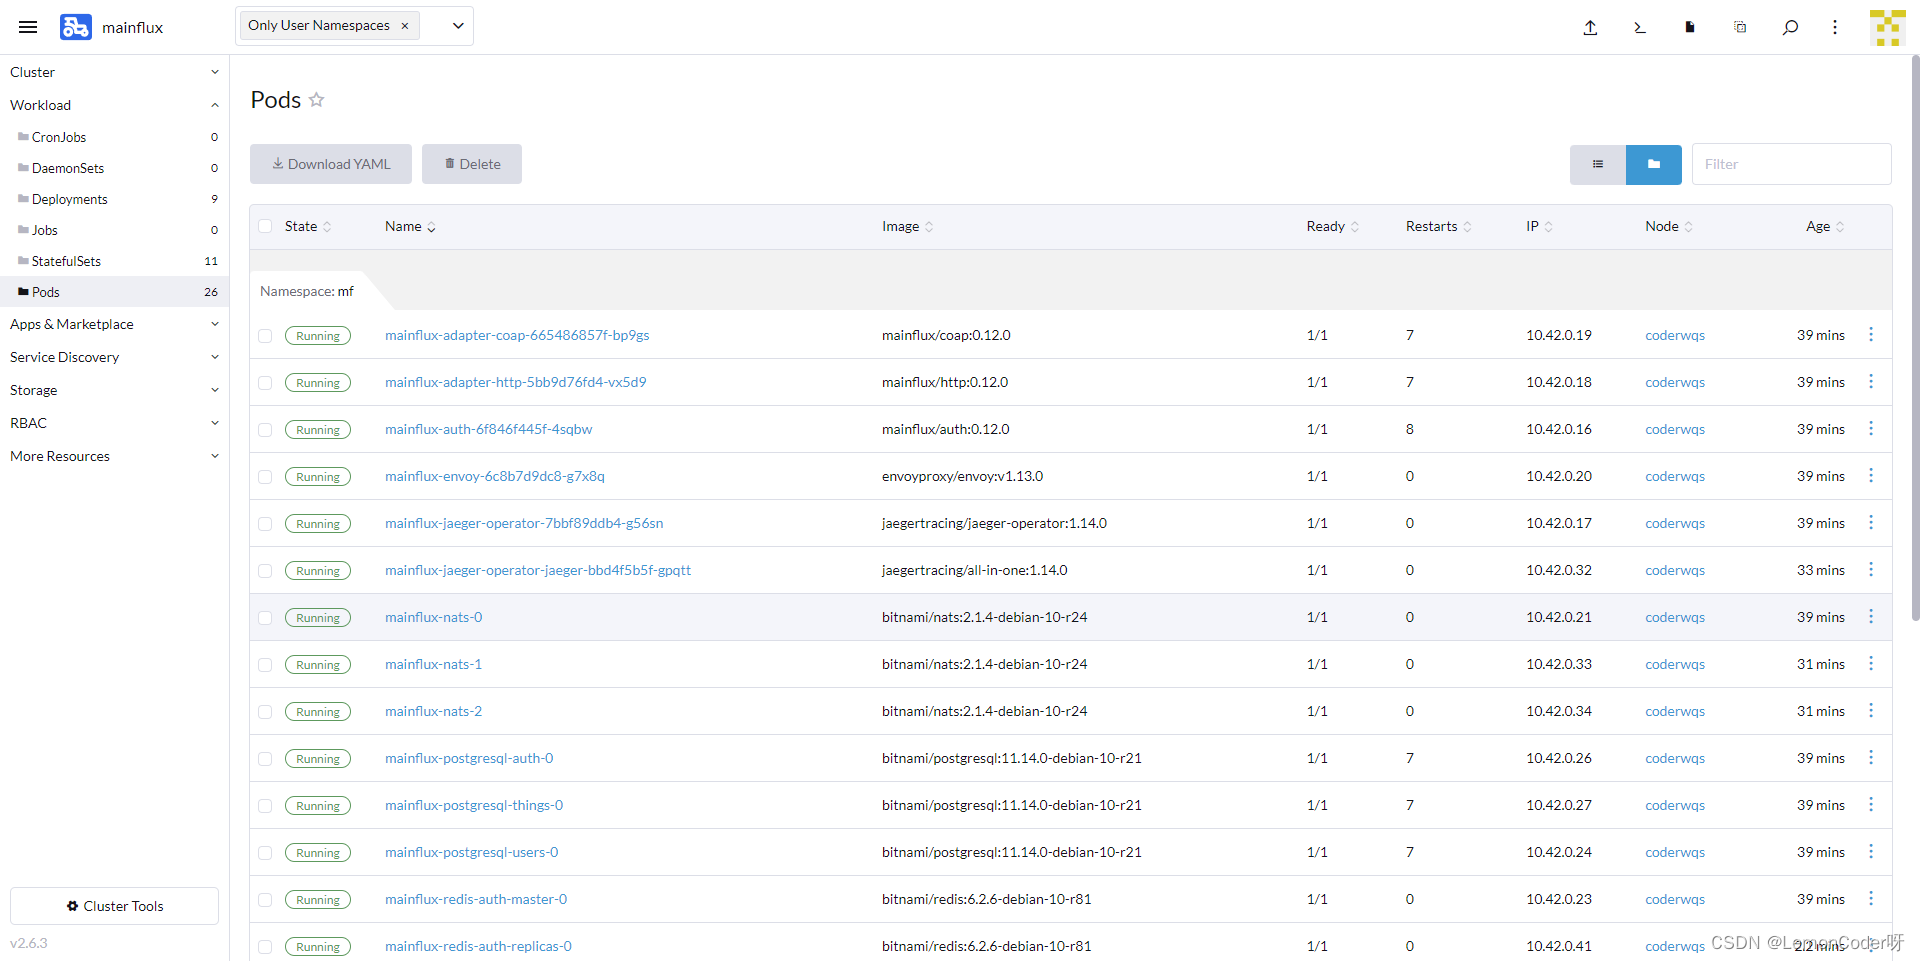Open row actions for mainflux-redis-auth-master-0 pod
Image resolution: width=1920 pixels, height=961 pixels.
pyautogui.click(x=1871, y=898)
